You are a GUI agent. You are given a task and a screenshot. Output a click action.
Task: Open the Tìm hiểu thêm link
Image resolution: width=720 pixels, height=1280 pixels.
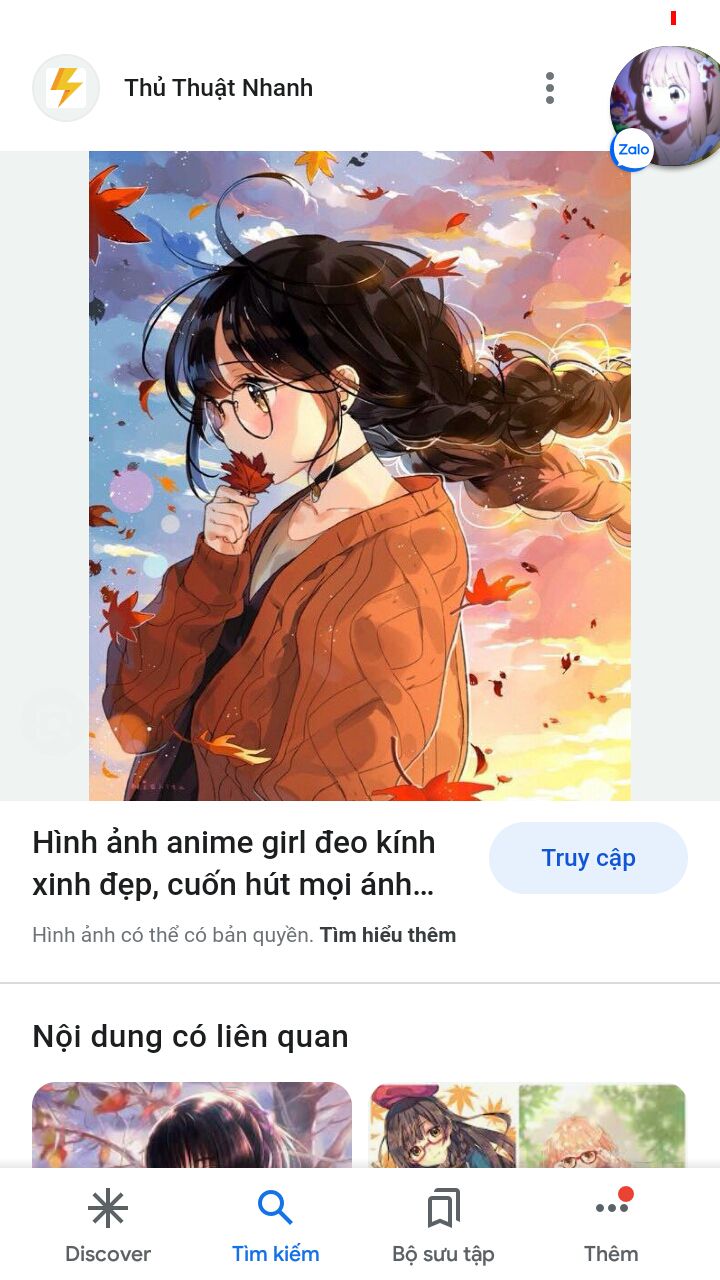[x=388, y=935]
